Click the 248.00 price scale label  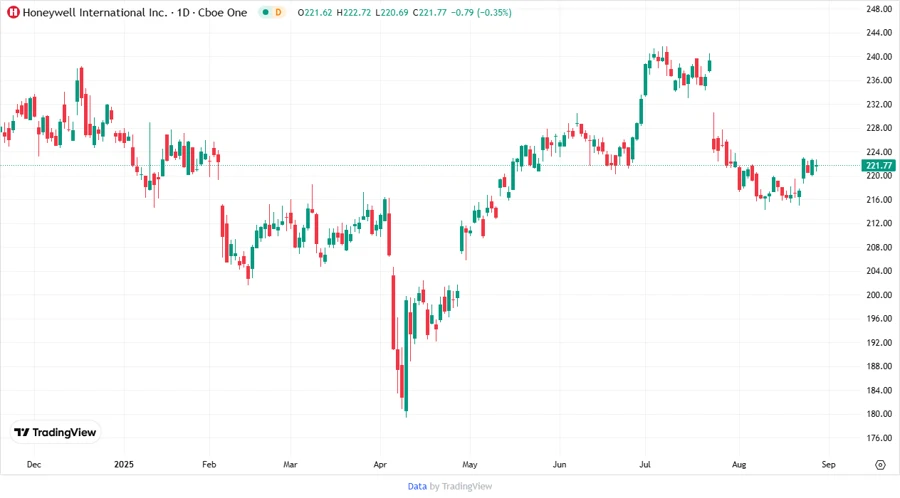click(879, 9)
